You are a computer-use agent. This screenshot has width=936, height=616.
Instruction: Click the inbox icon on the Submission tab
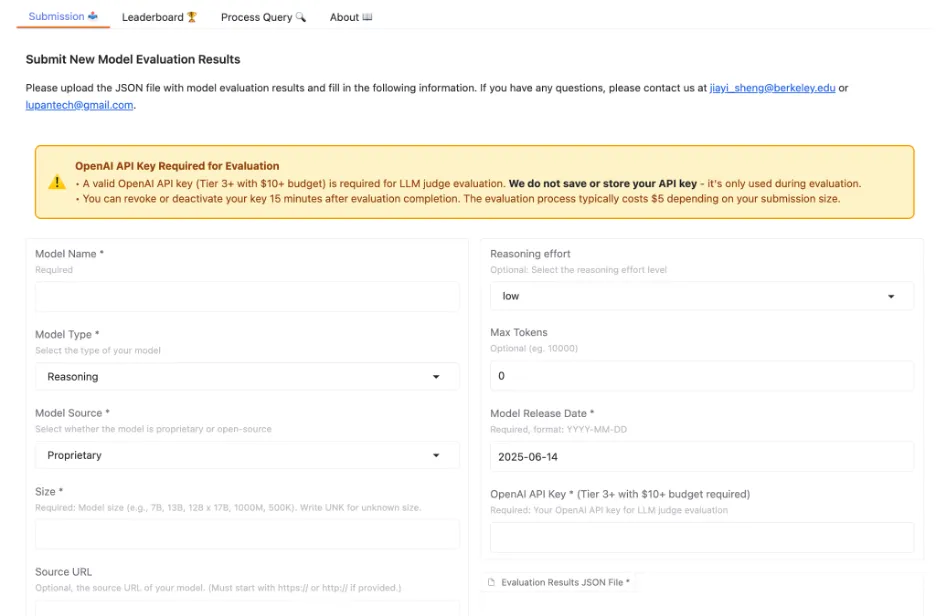point(93,16)
